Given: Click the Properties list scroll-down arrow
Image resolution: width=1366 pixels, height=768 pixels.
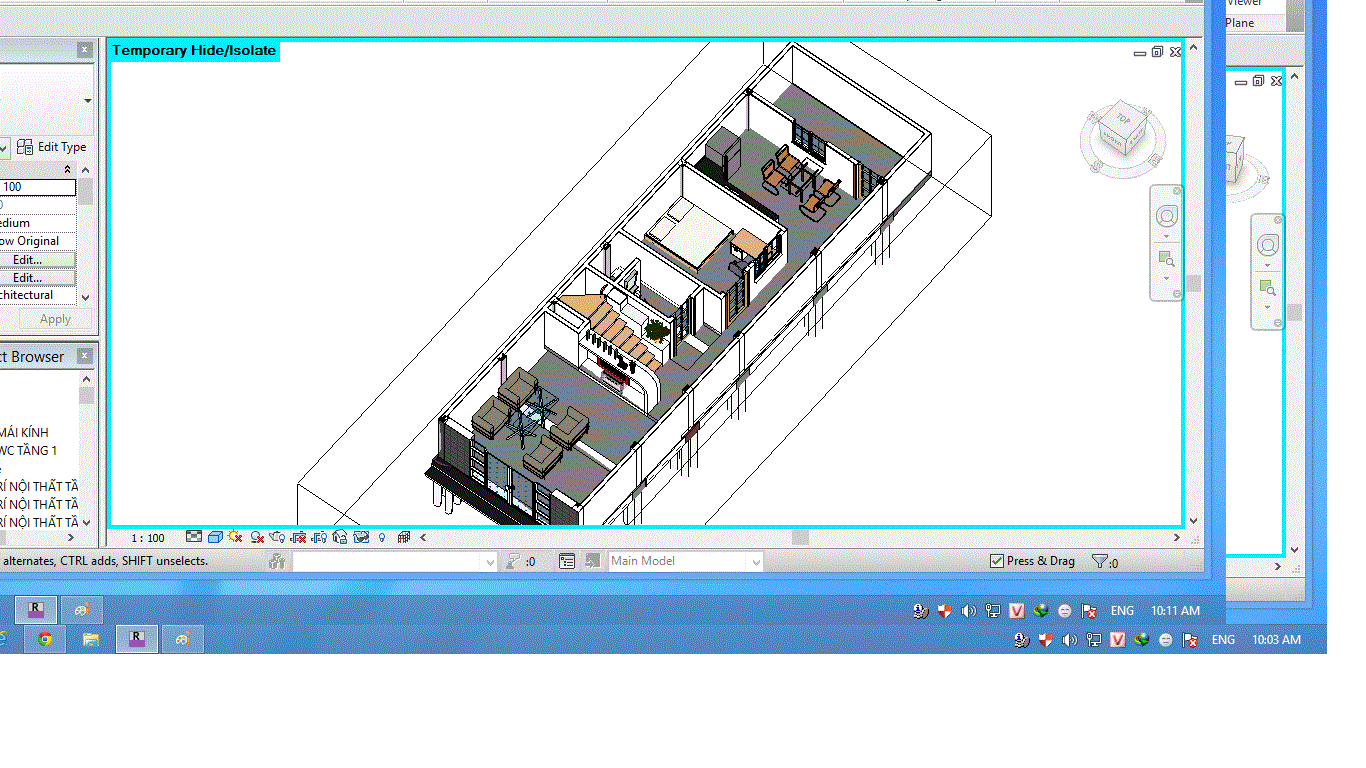Looking at the screenshot, I should pos(85,297).
